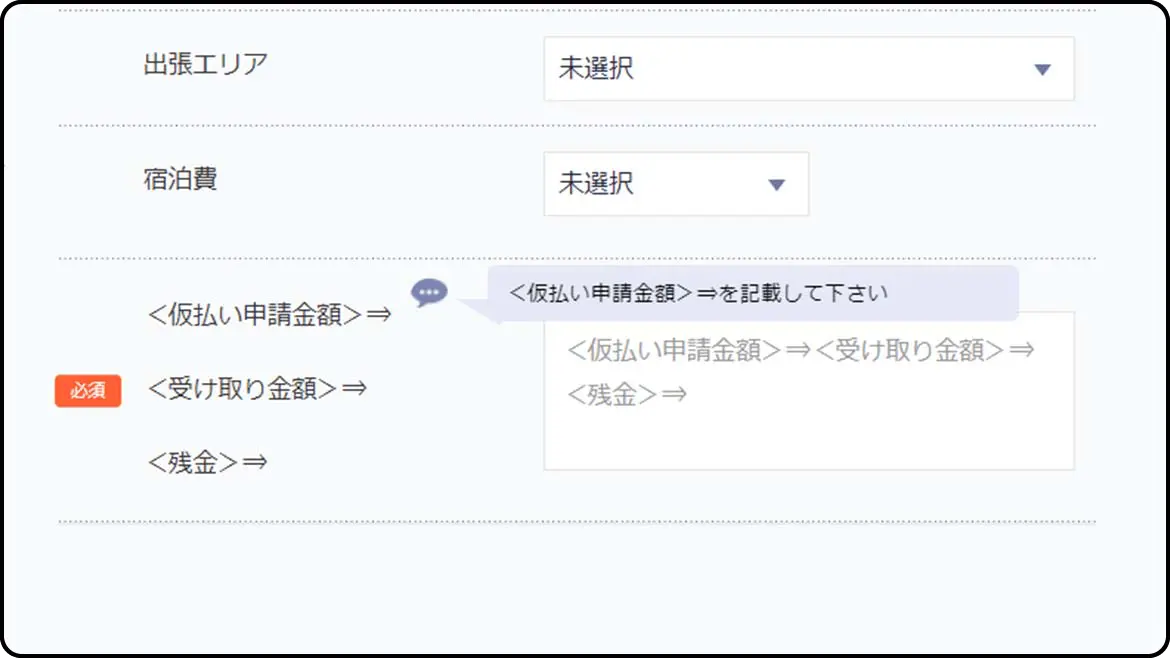1170x658 pixels.
Task: Select the <仮払い申請金額>⇒ label on left
Action: click(x=268, y=315)
